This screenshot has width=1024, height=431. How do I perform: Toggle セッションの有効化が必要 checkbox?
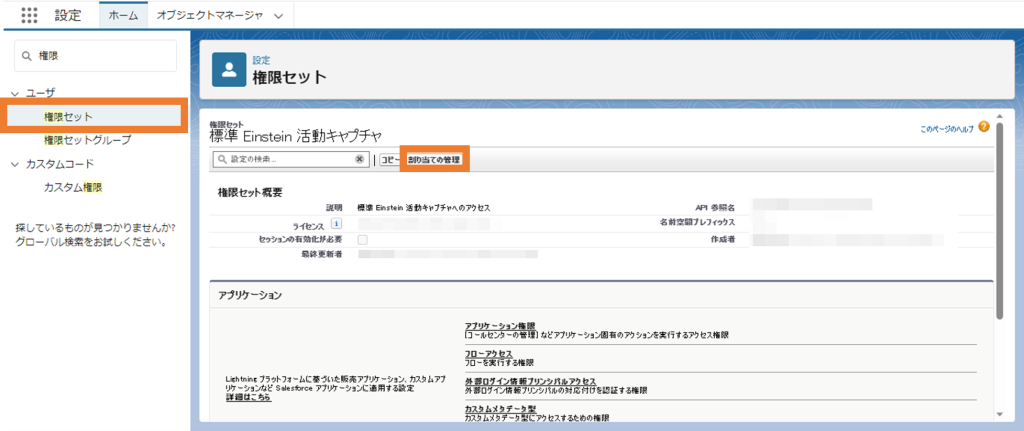tap(362, 240)
